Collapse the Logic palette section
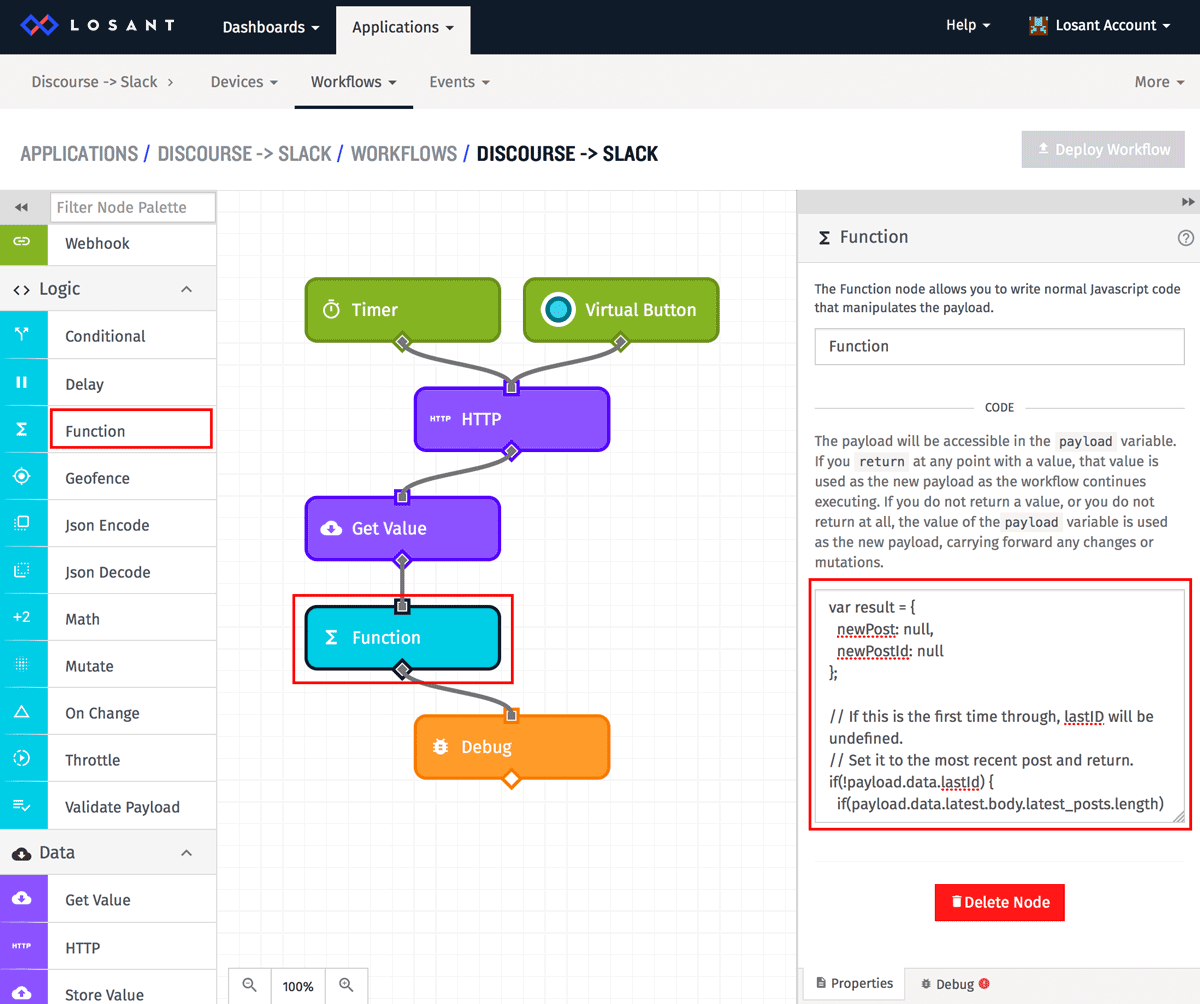The height and width of the screenshot is (1004, 1200). pyautogui.click(x=186, y=289)
